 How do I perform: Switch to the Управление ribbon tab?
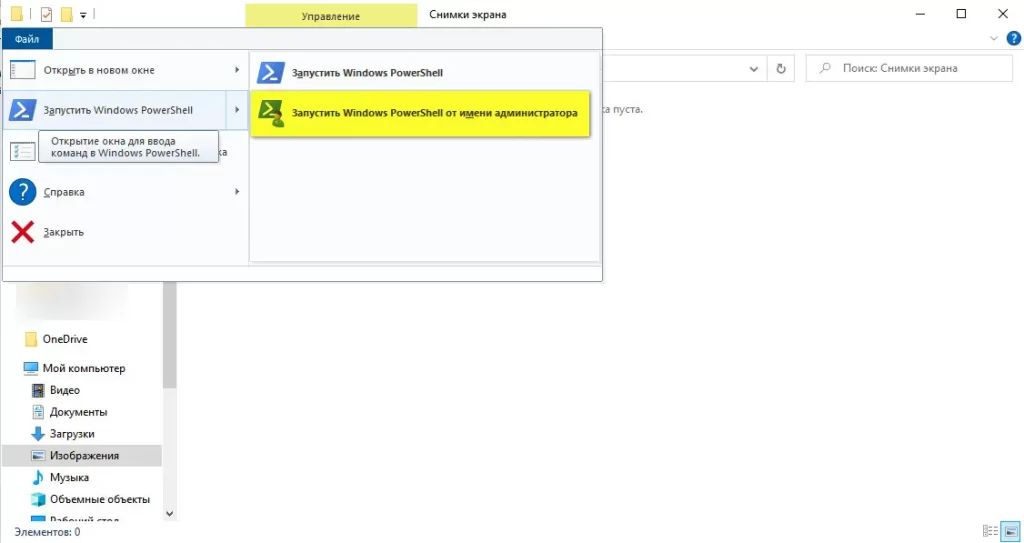330,16
